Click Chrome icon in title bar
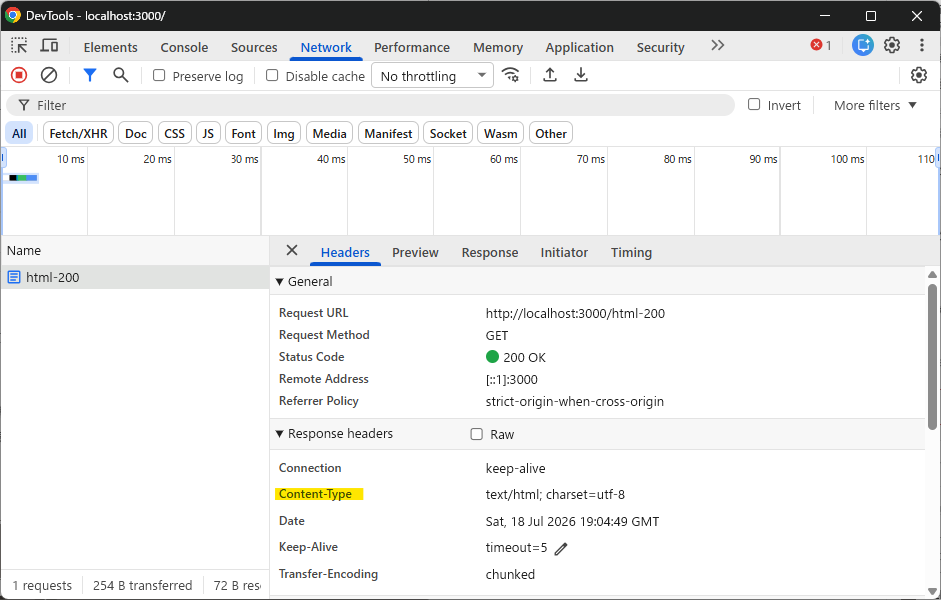The height and width of the screenshot is (600, 941). [13, 16]
